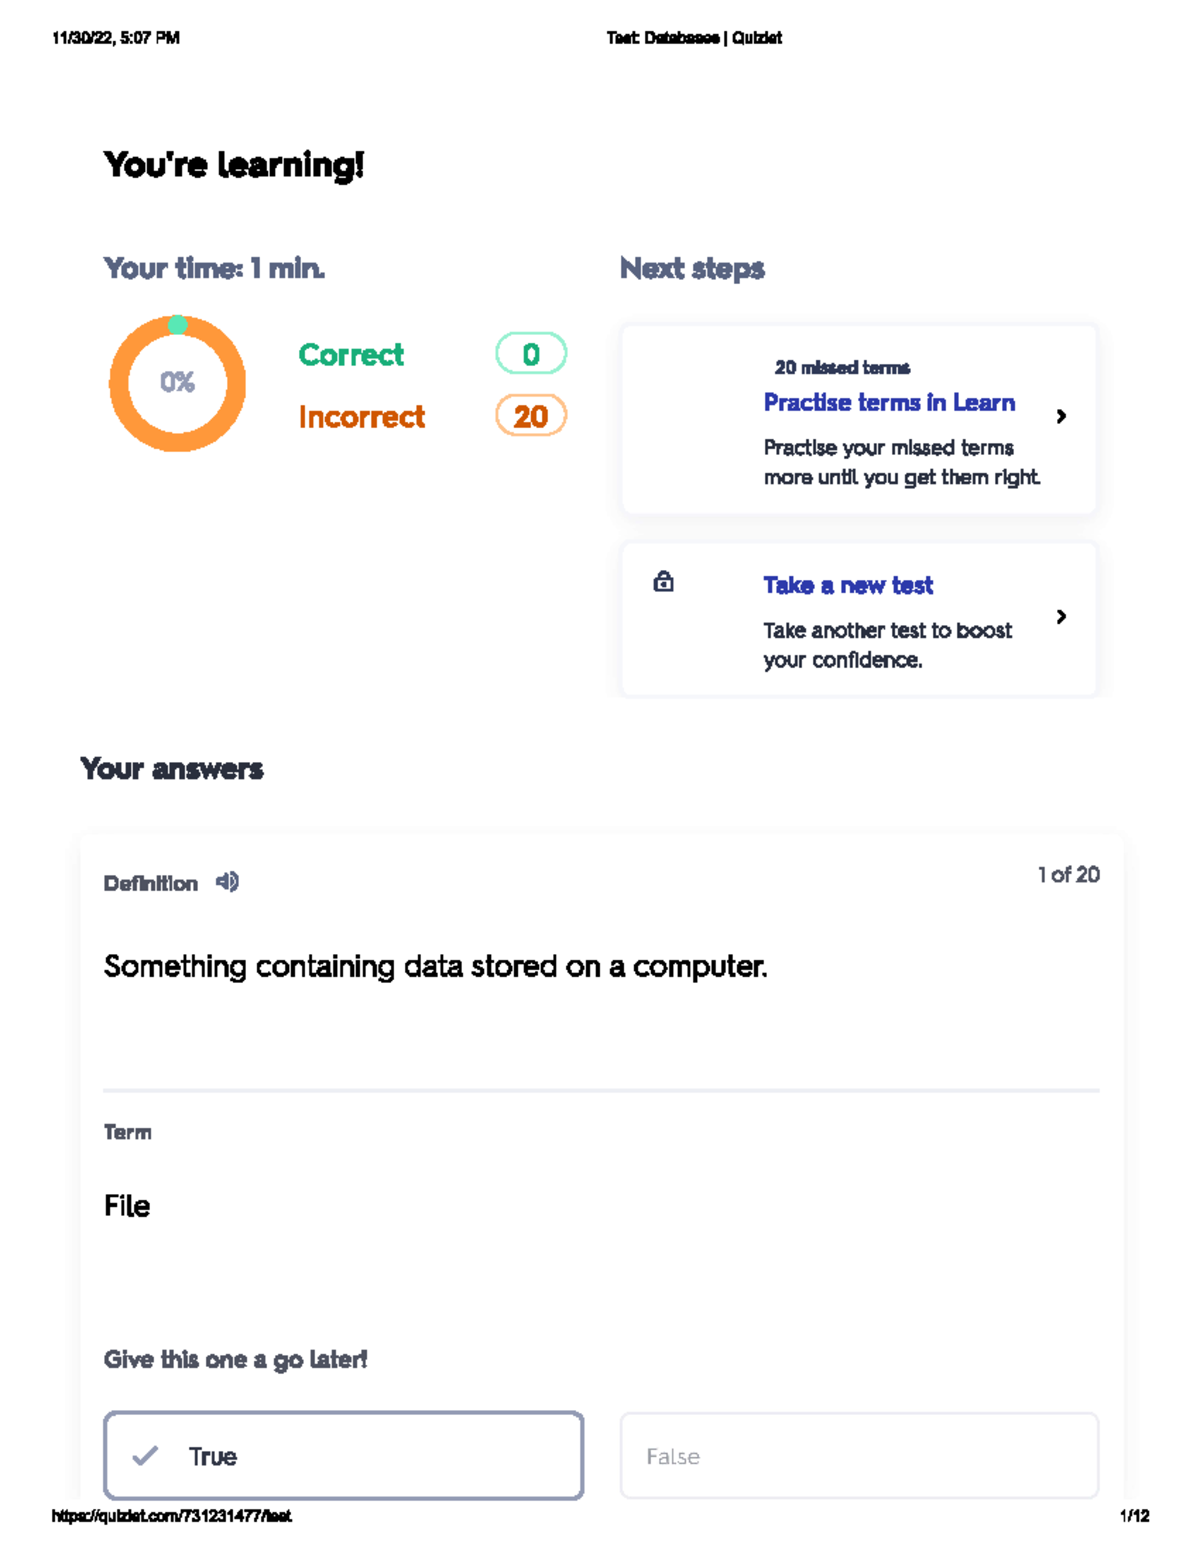
Task: Click the green dot on progress ring
Action: pyautogui.click(x=178, y=324)
